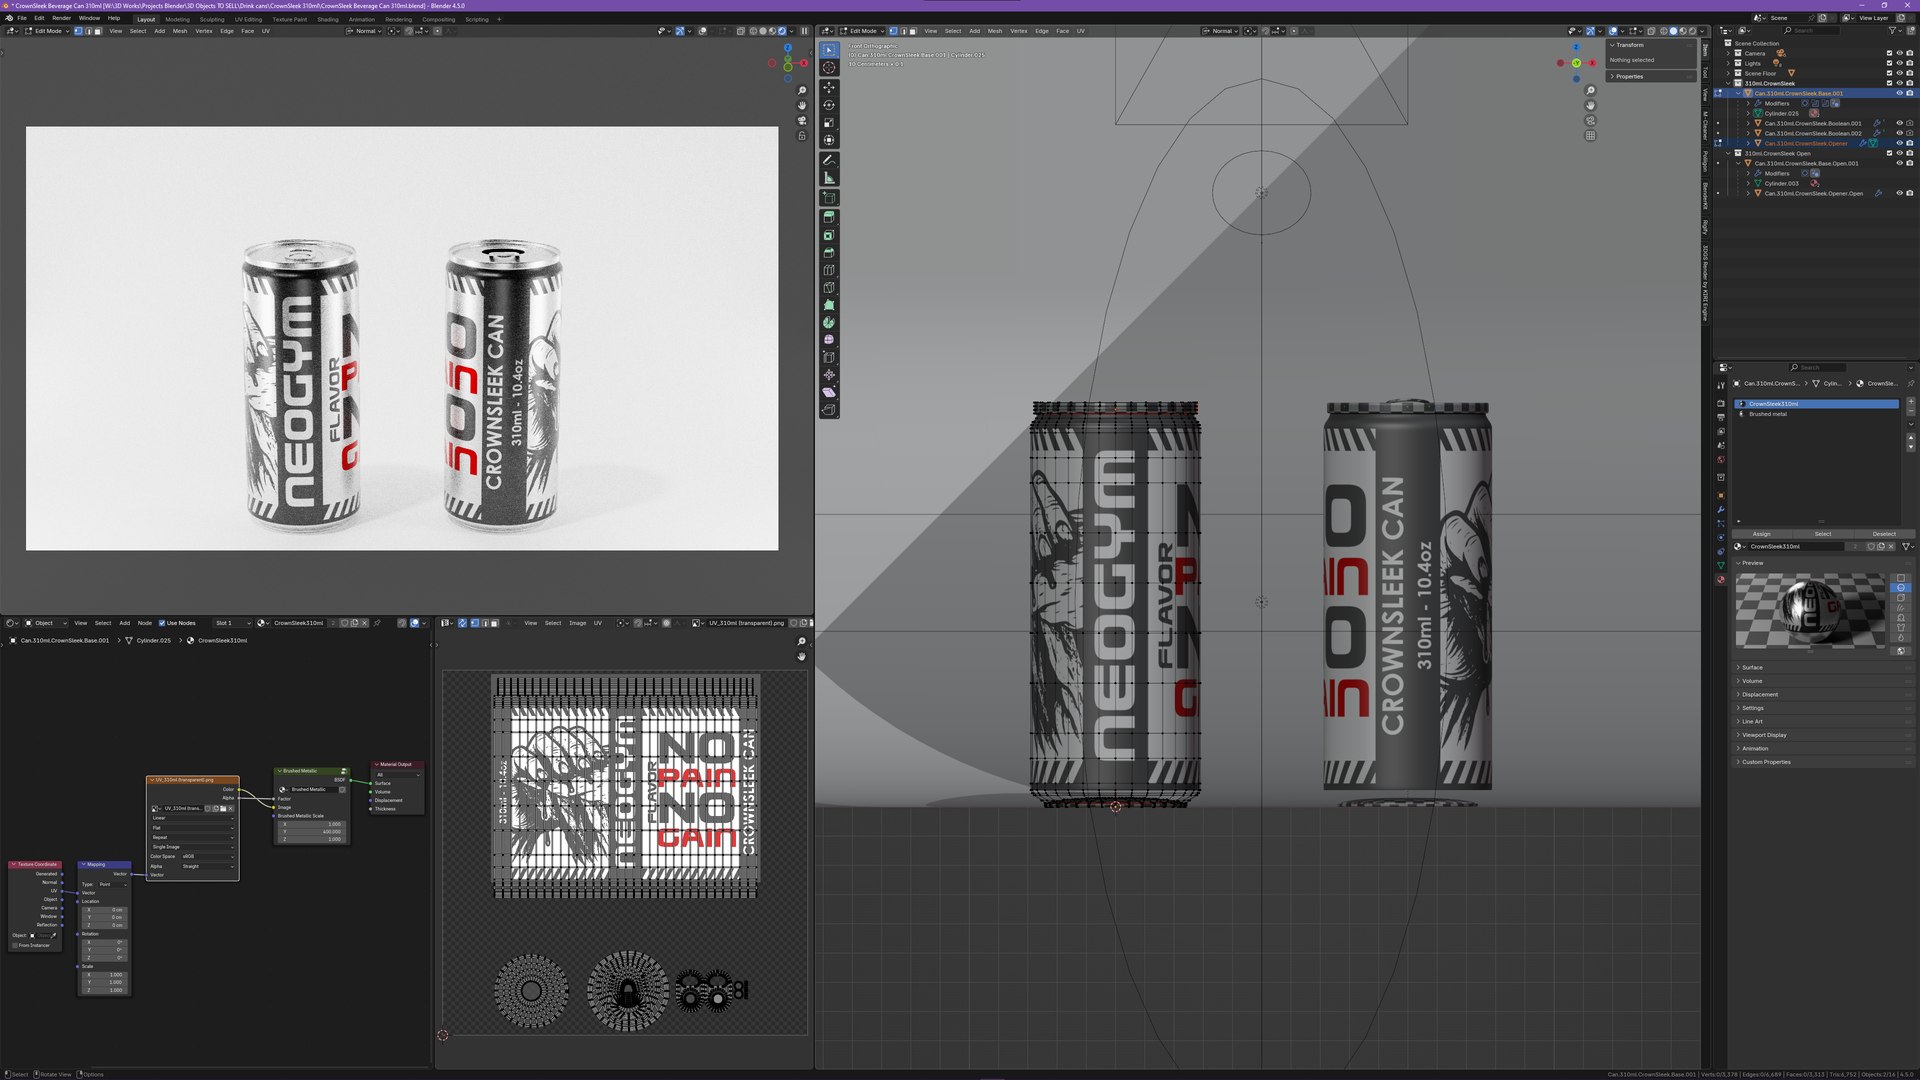The image size is (1920, 1080).
Task: Open Mesh menu in right viewport header
Action: [x=995, y=31]
